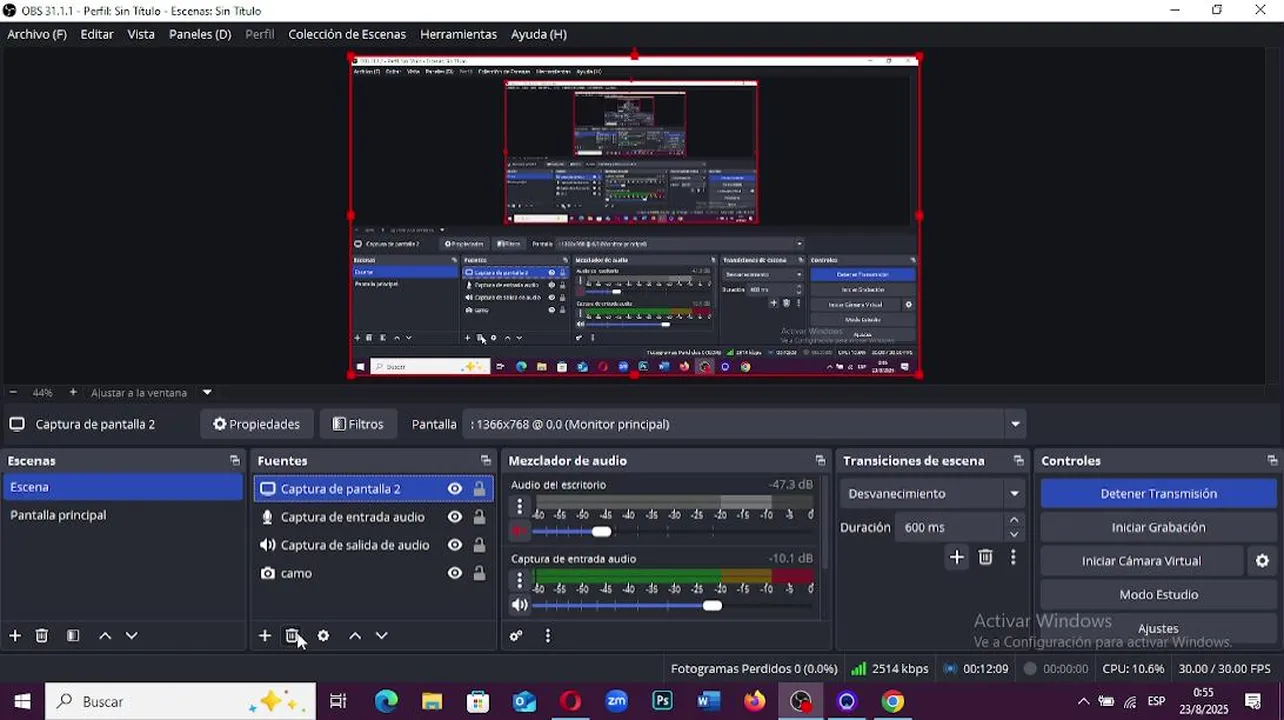Image resolution: width=1284 pixels, height=720 pixels.
Task: Open Colección de Escenas menu
Action: [x=347, y=34]
